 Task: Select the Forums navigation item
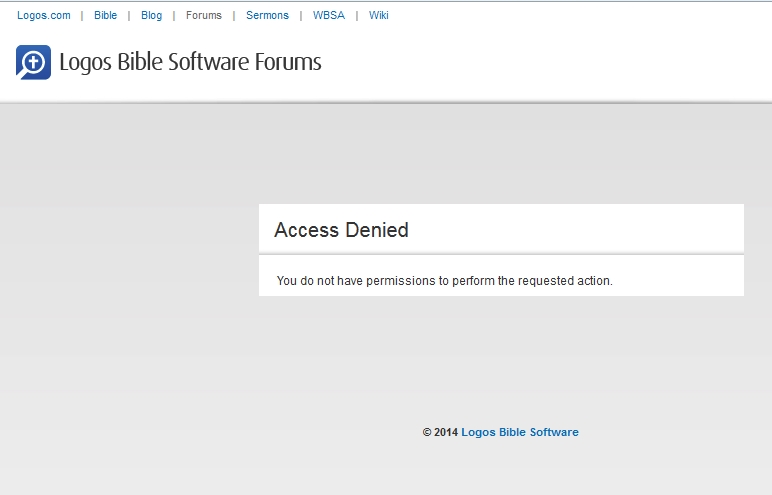[x=204, y=15]
